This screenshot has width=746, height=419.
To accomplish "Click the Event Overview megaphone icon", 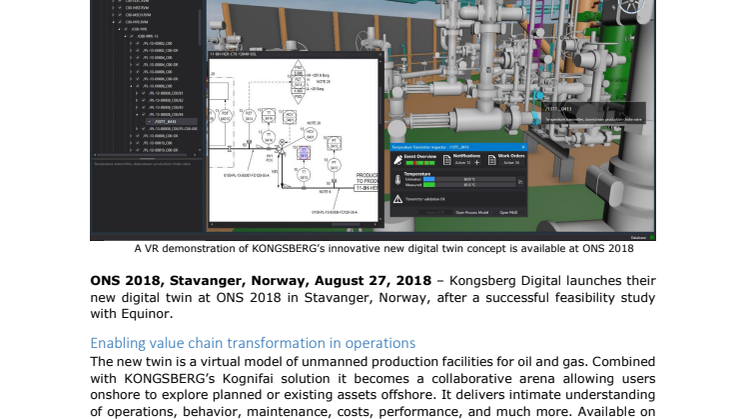I will (398, 160).
